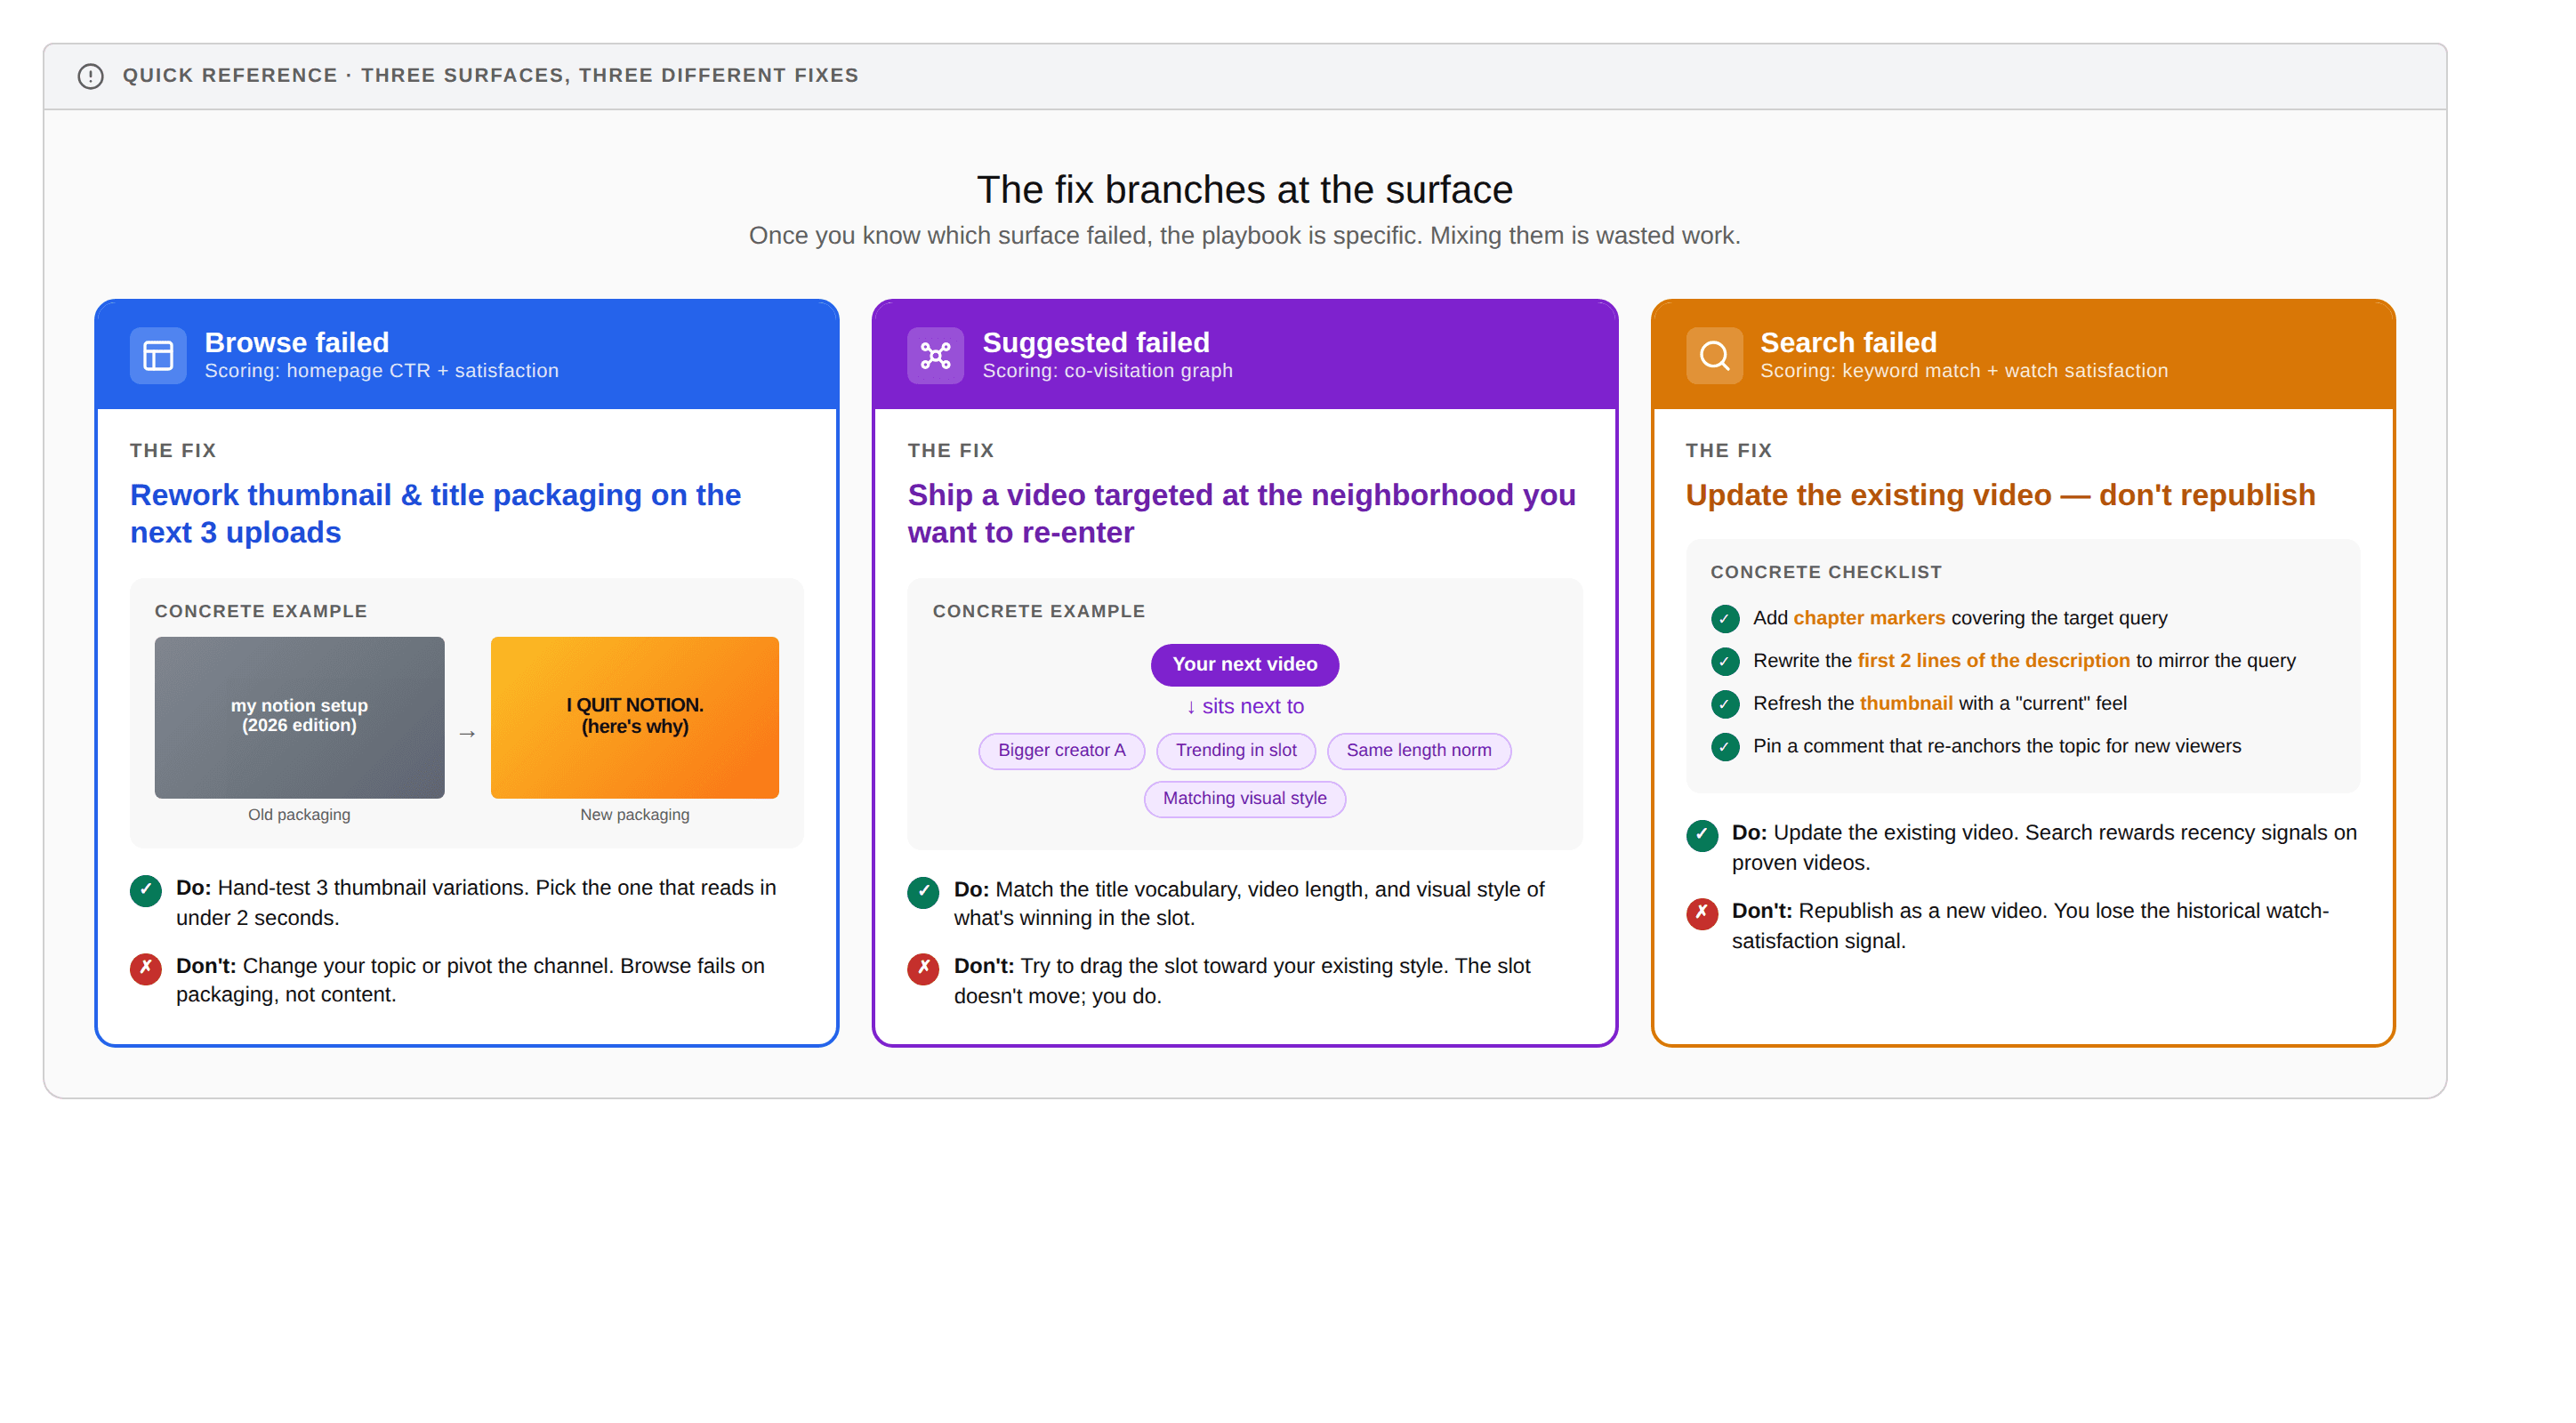Toggle the chapter markers checklist checkmark
Image resolution: width=2576 pixels, height=1423 pixels.
point(1725,619)
